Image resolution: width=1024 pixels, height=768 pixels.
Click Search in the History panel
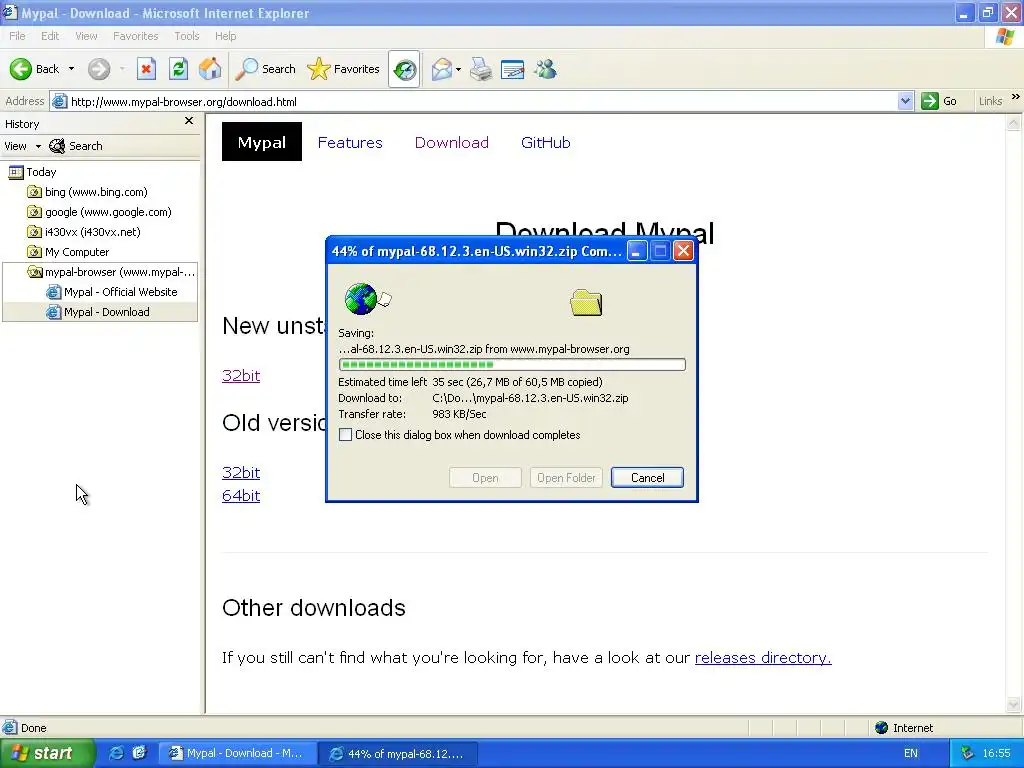[76, 146]
